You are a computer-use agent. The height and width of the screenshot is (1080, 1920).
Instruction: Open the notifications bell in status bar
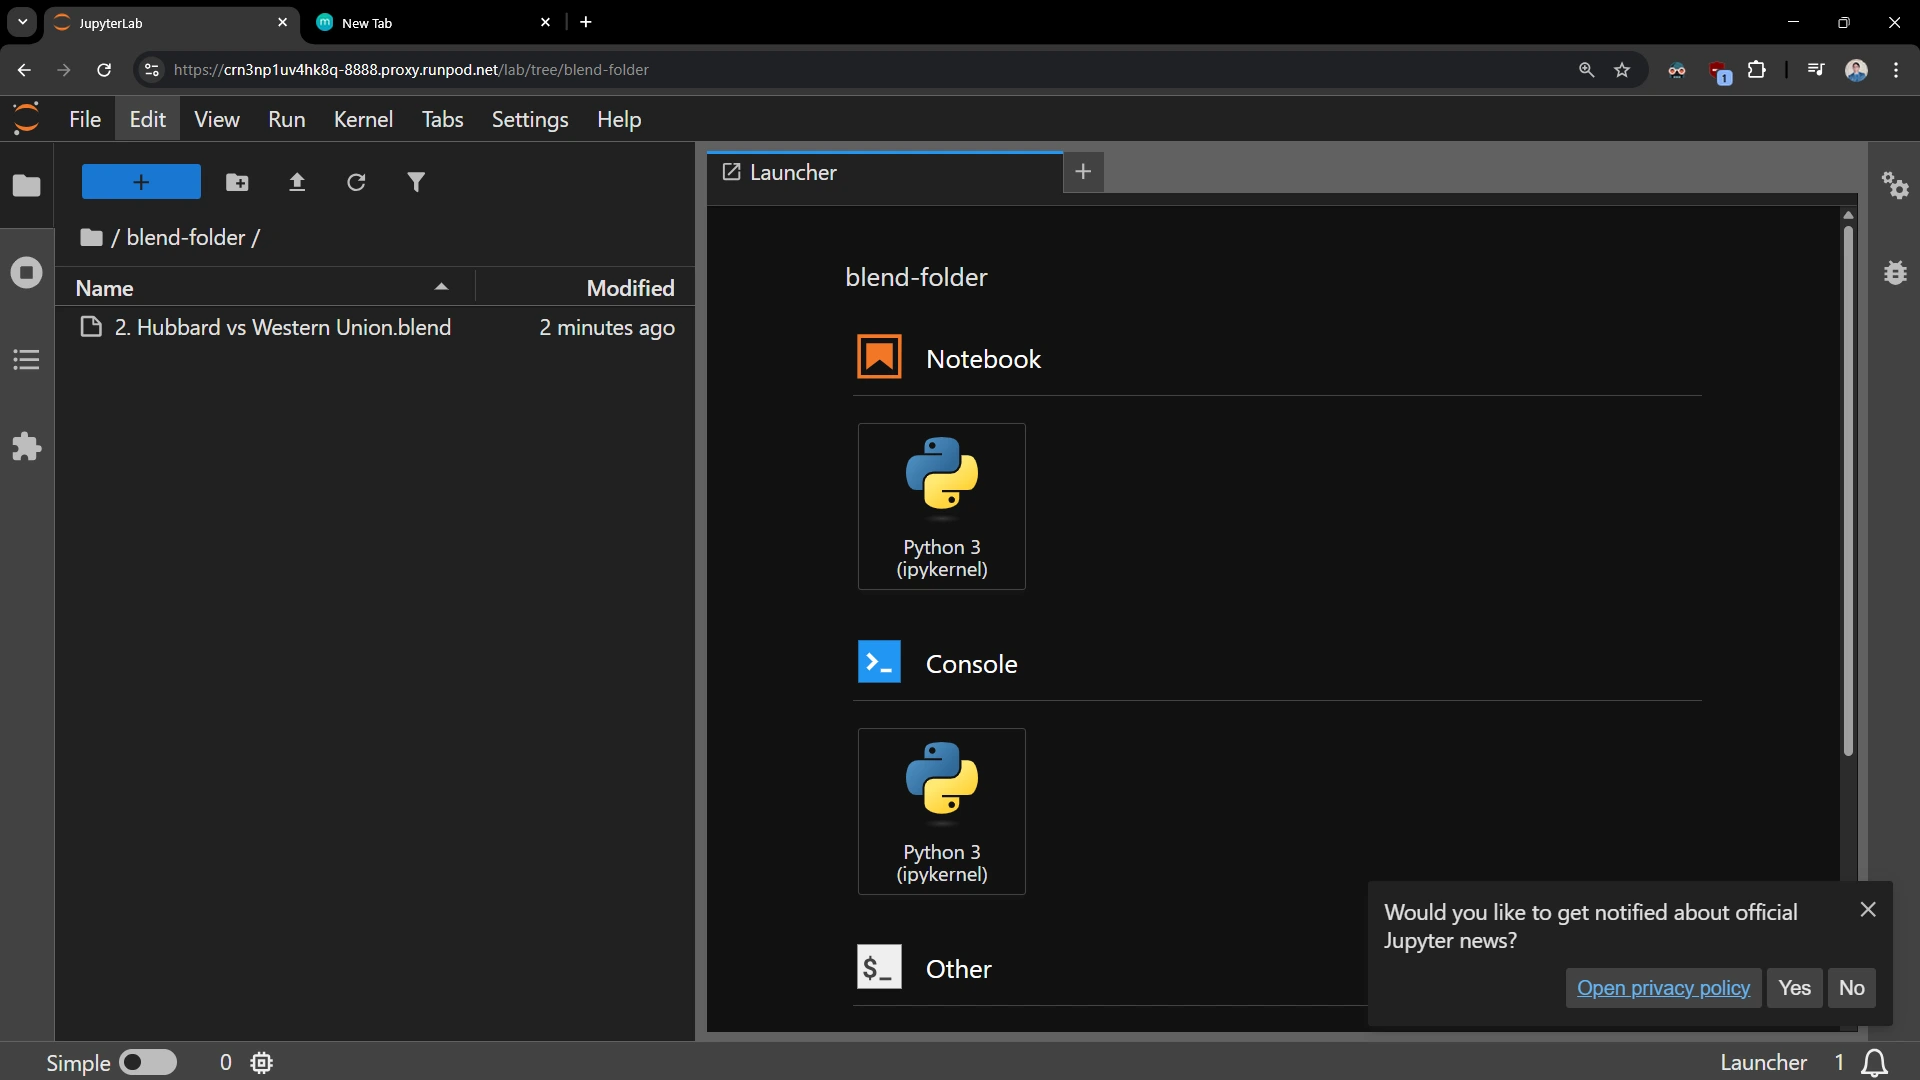pyautogui.click(x=1875, y=1062)
